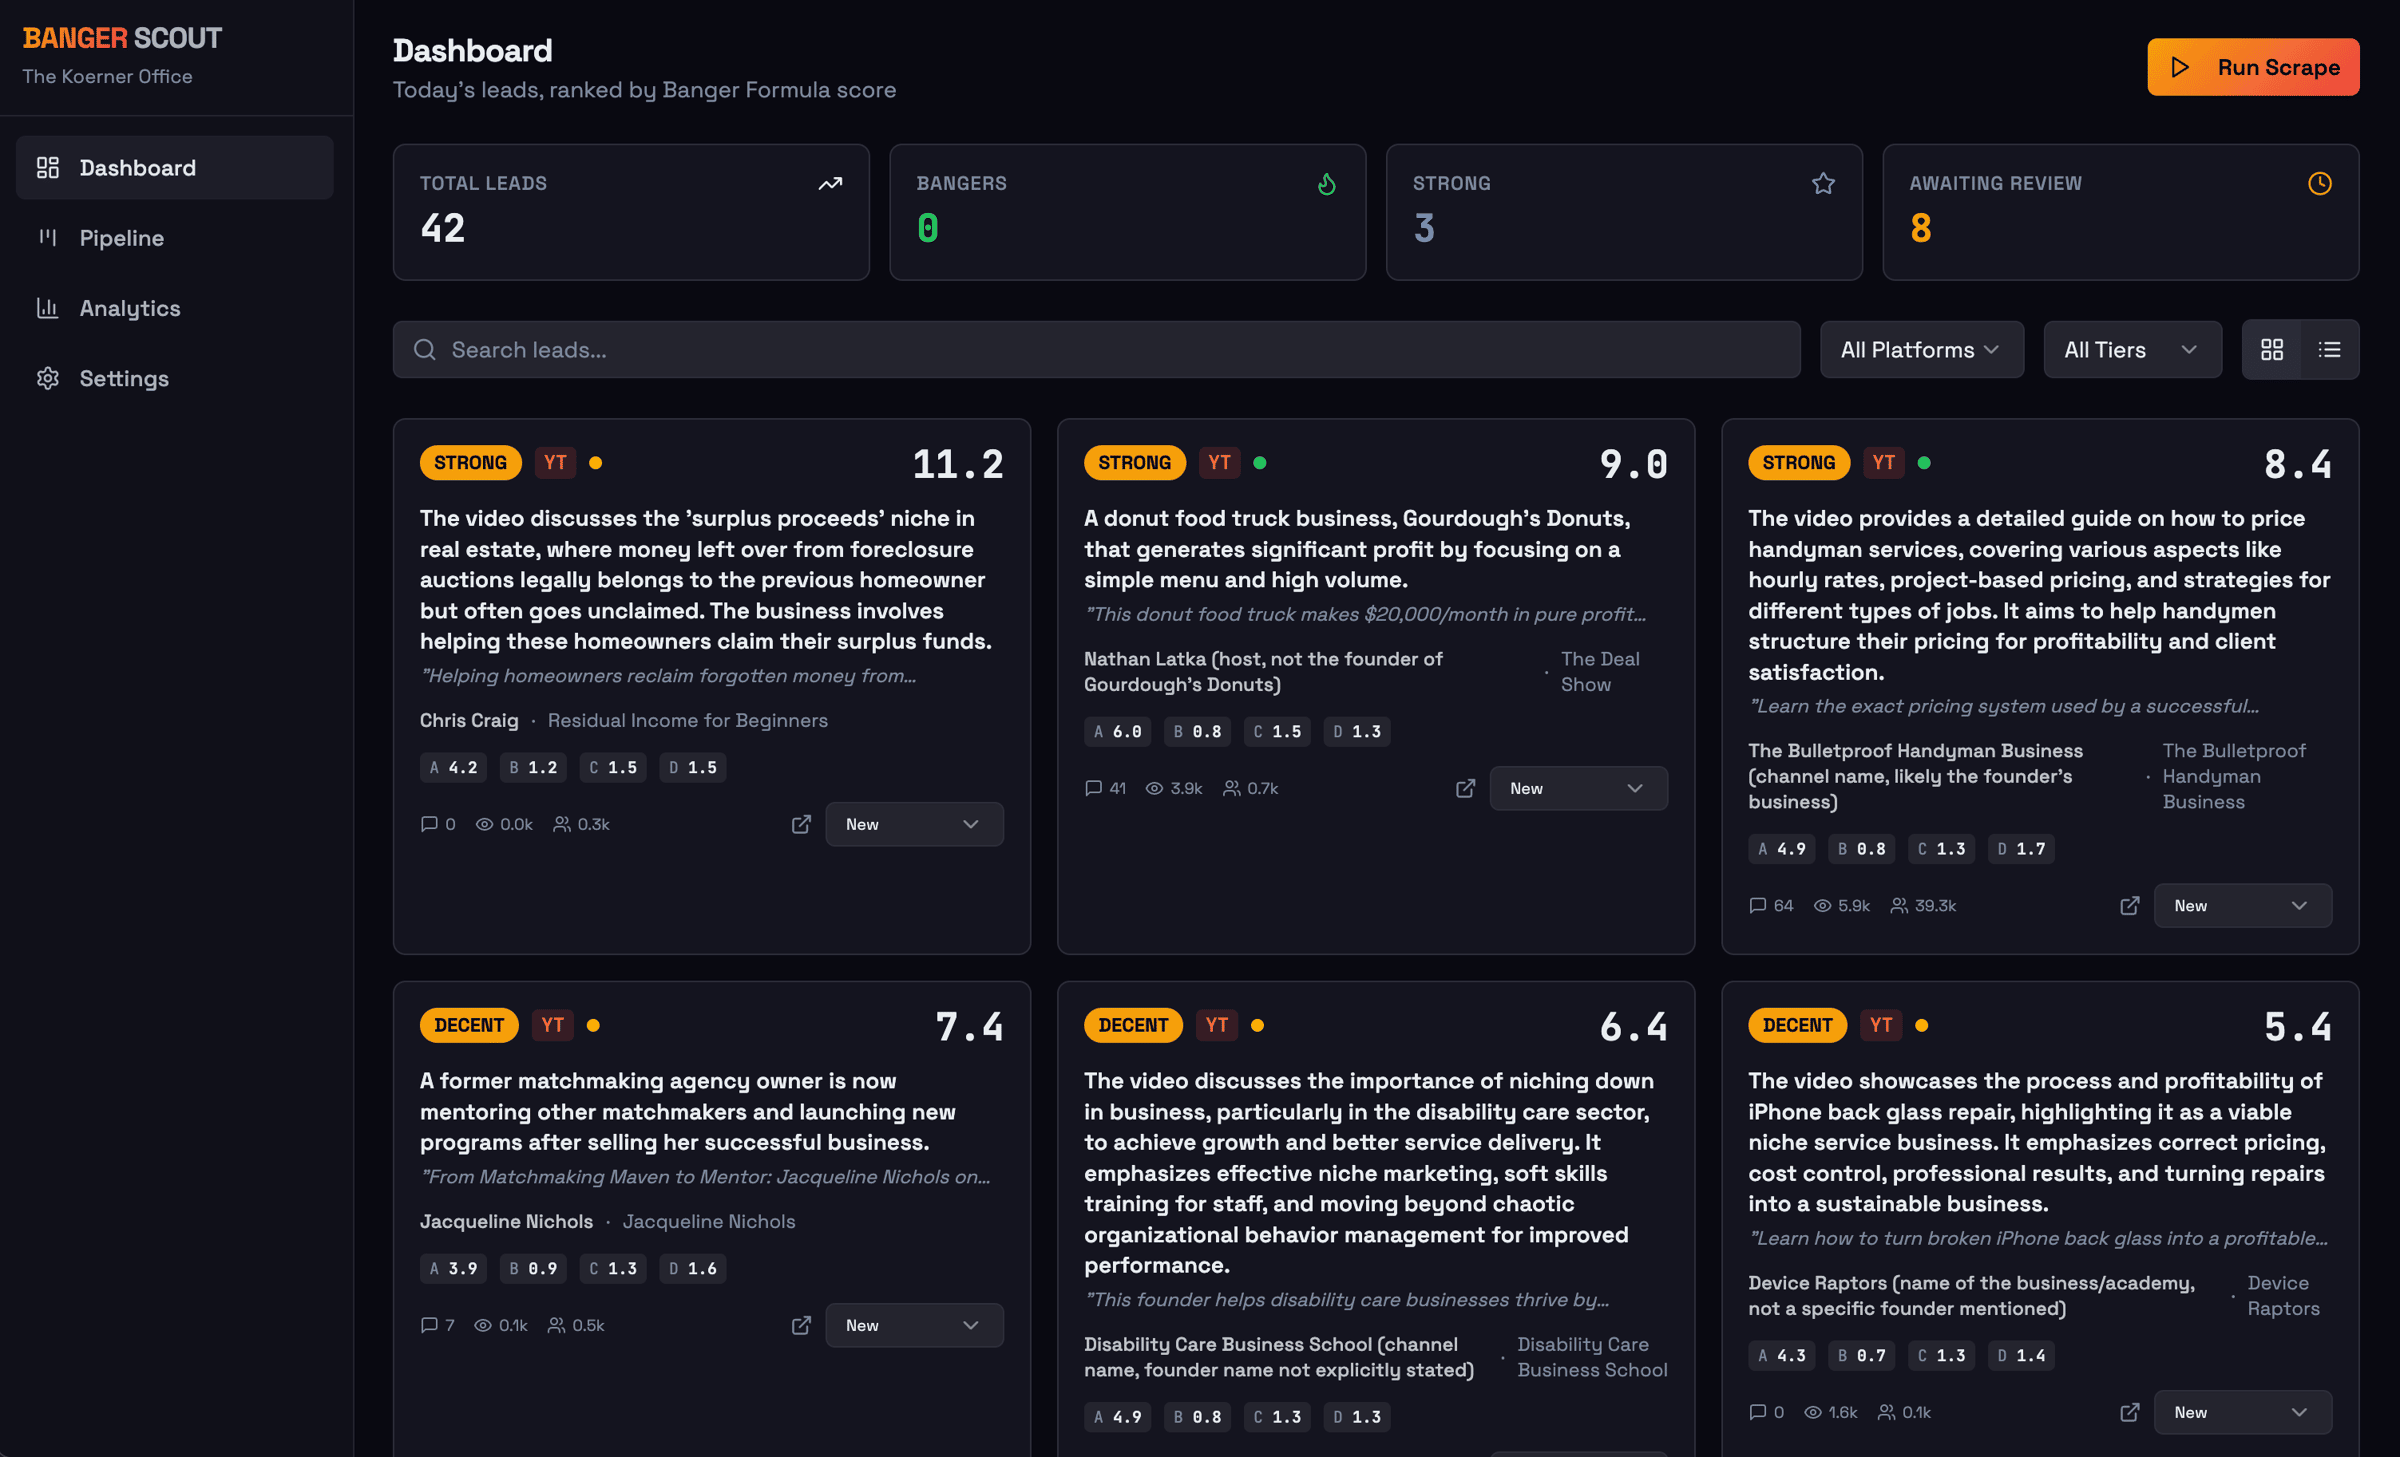Click green status dot on donut card
Image resolution: width=2400 pixels, height=1457 pixels.
point(1260,463)
